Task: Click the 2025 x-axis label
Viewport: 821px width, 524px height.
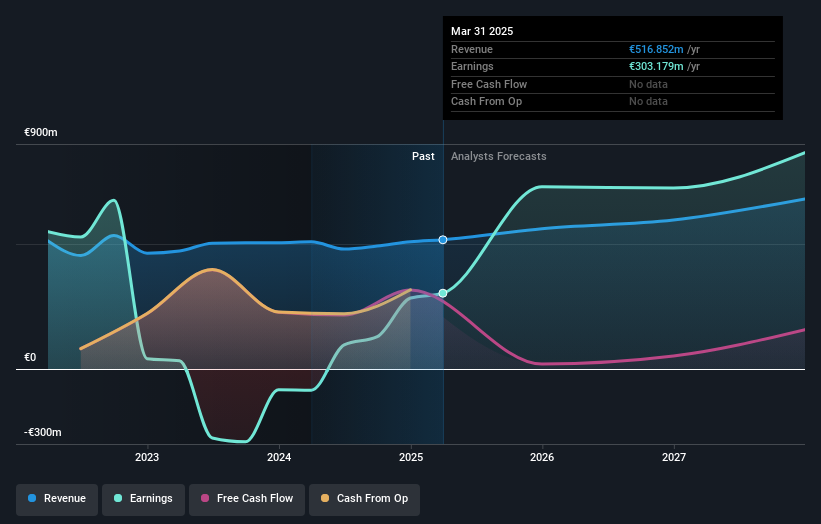Action: (411, 458)
